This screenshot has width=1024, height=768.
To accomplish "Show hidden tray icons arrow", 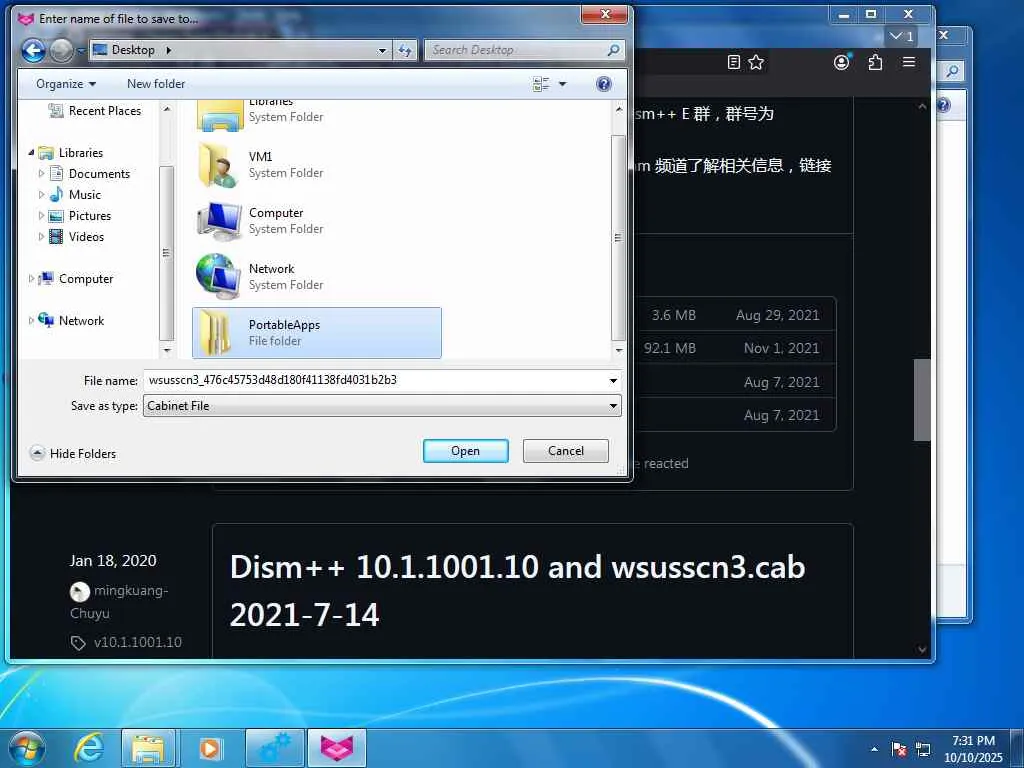I will pyautogui.click(x=874, y=749).
